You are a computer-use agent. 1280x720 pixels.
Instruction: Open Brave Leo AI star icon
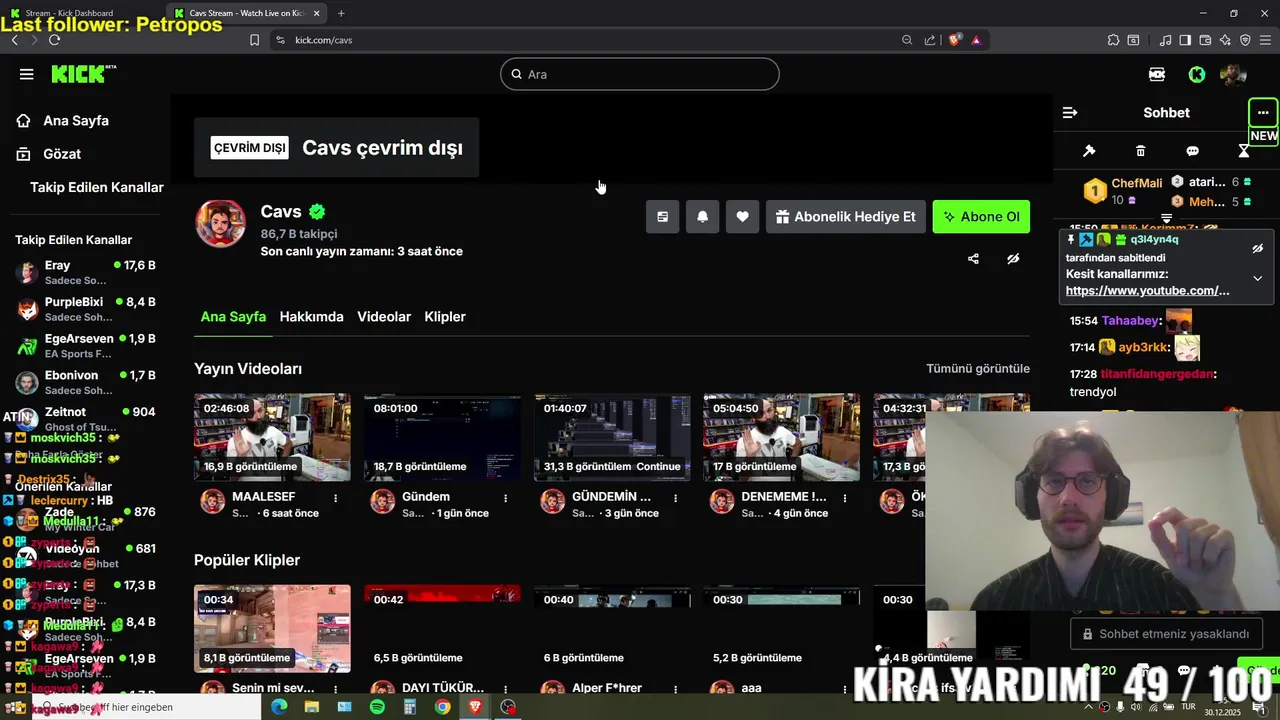1225,40
